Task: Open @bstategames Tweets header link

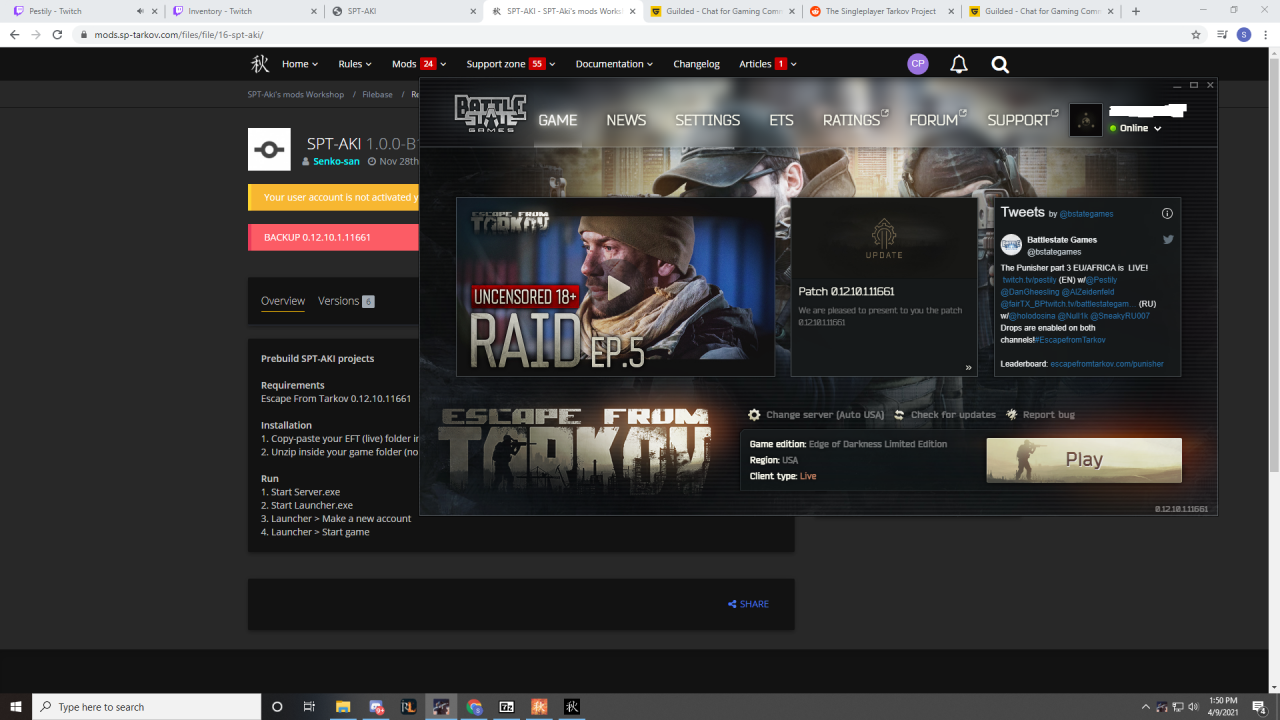Action: [1086, 214]
